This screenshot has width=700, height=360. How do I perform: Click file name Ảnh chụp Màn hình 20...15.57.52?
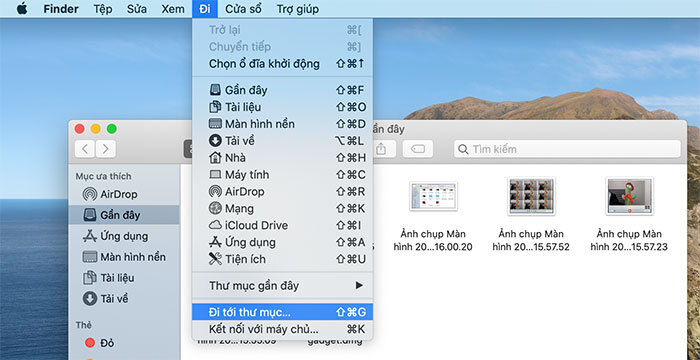pos(531,240)
